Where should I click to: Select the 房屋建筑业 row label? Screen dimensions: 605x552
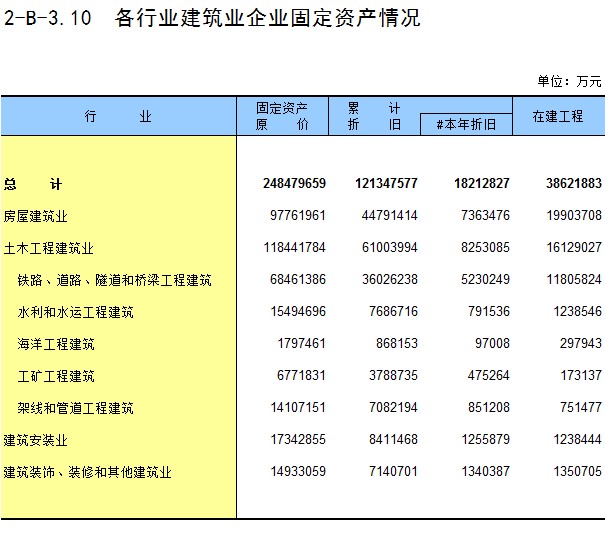pos(35,216)
